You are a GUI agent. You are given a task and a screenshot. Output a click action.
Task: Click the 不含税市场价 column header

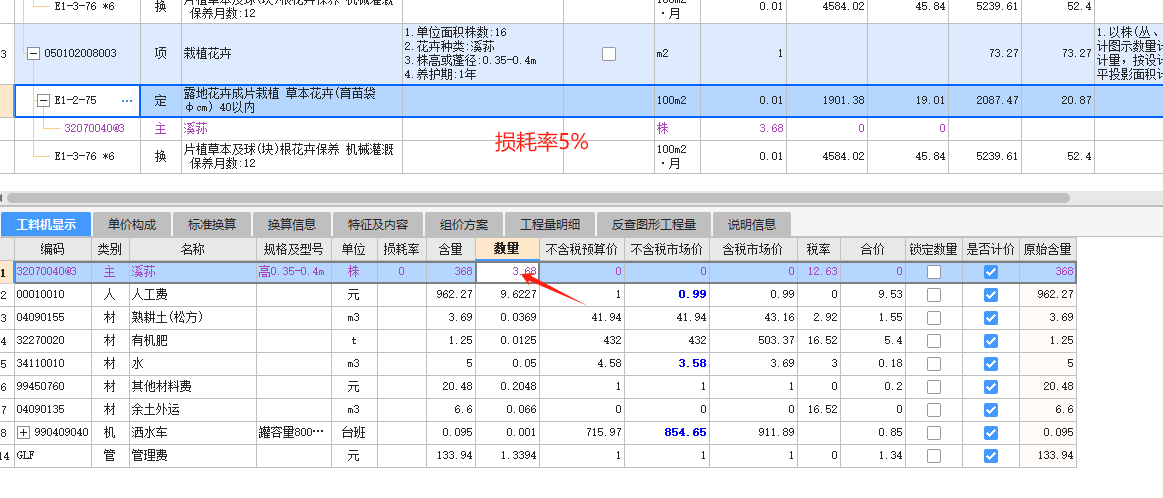(667, 249)
